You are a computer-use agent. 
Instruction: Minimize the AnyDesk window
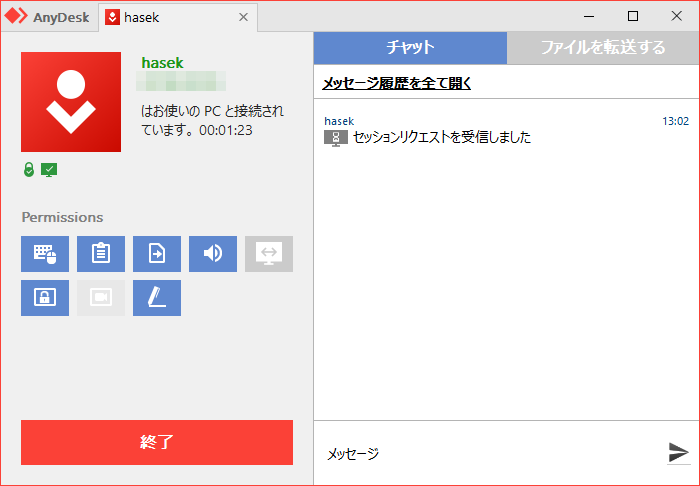click(x=589, y=17)
